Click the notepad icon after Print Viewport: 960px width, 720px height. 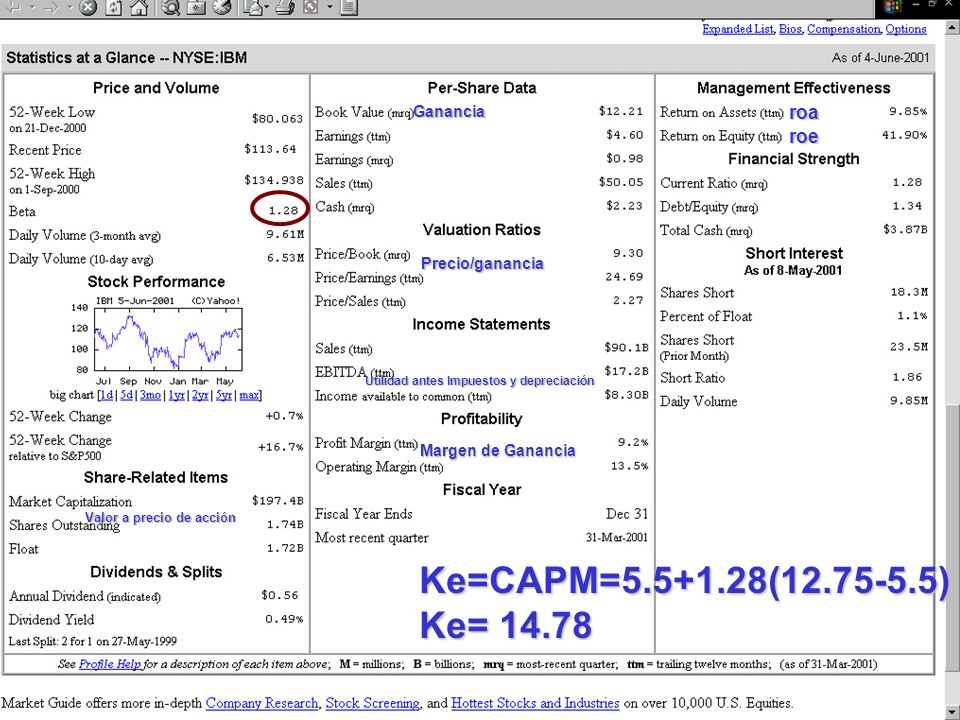click(348, 7)
